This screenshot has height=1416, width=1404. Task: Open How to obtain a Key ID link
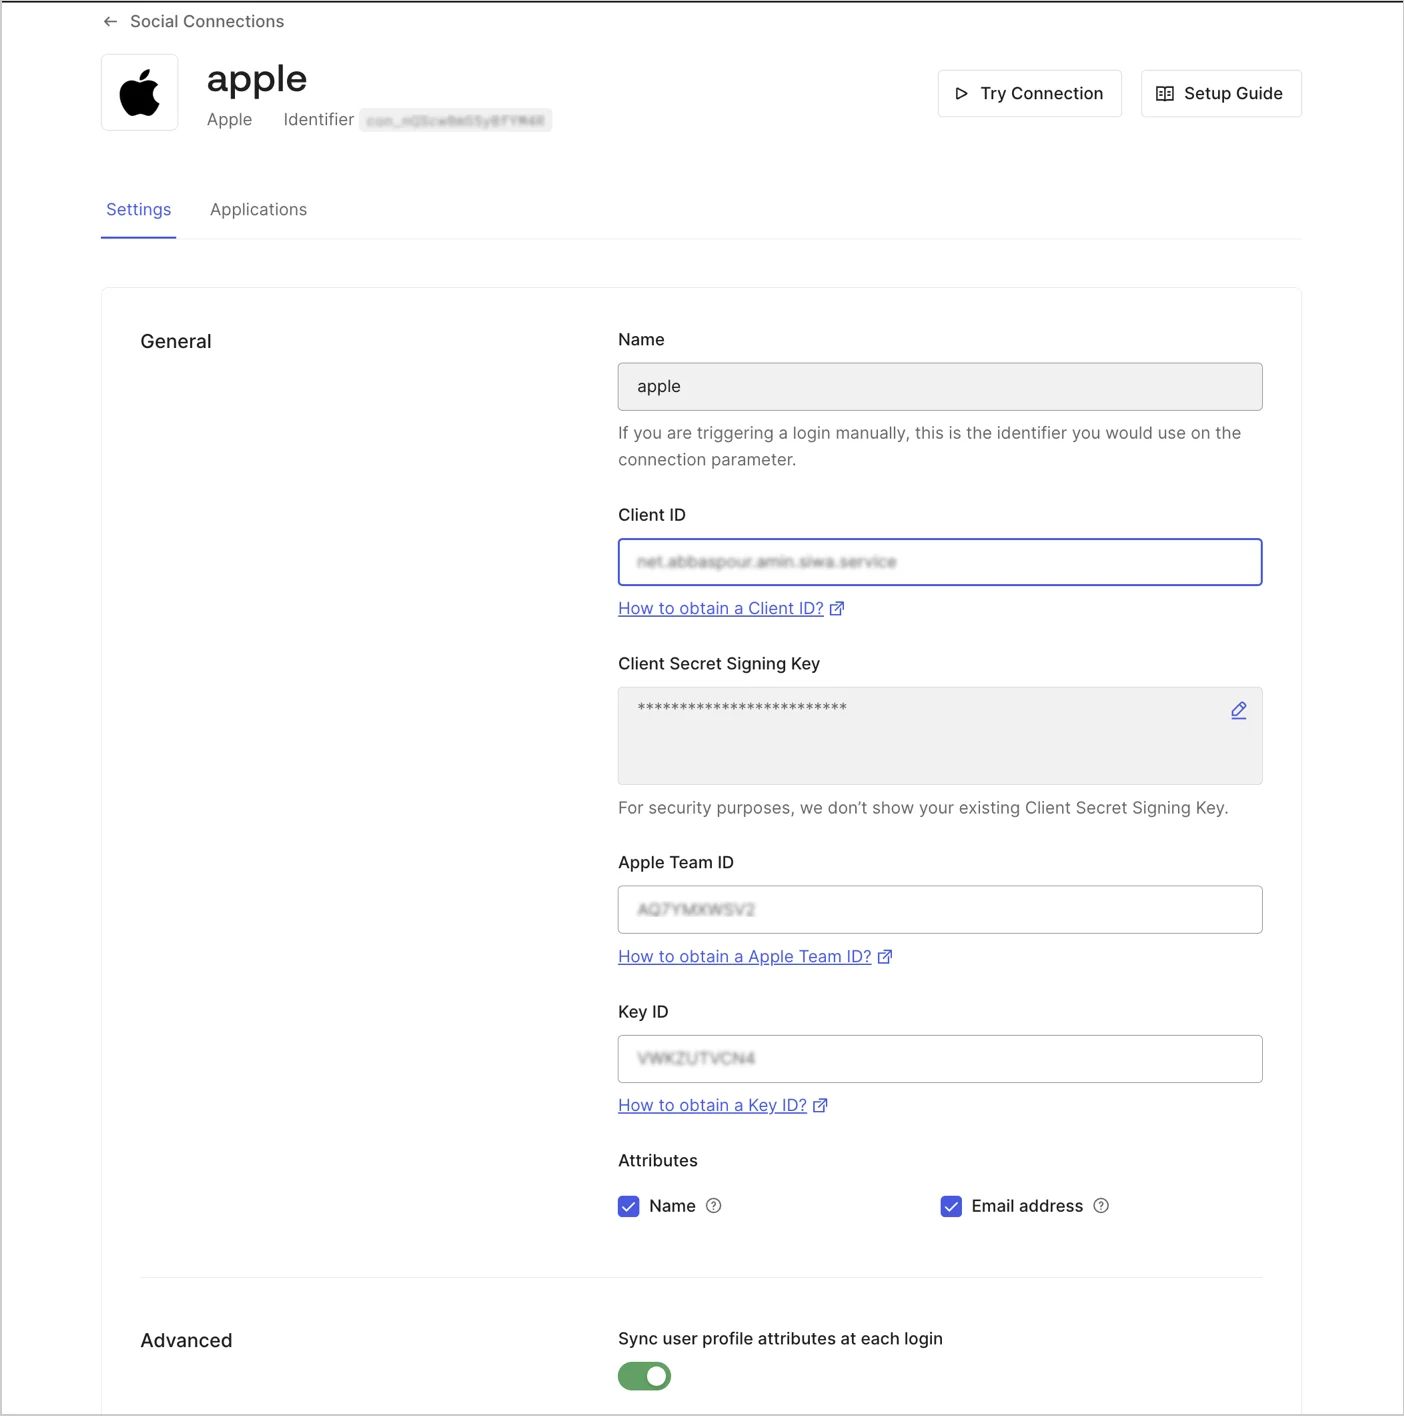click(712, 1105)
